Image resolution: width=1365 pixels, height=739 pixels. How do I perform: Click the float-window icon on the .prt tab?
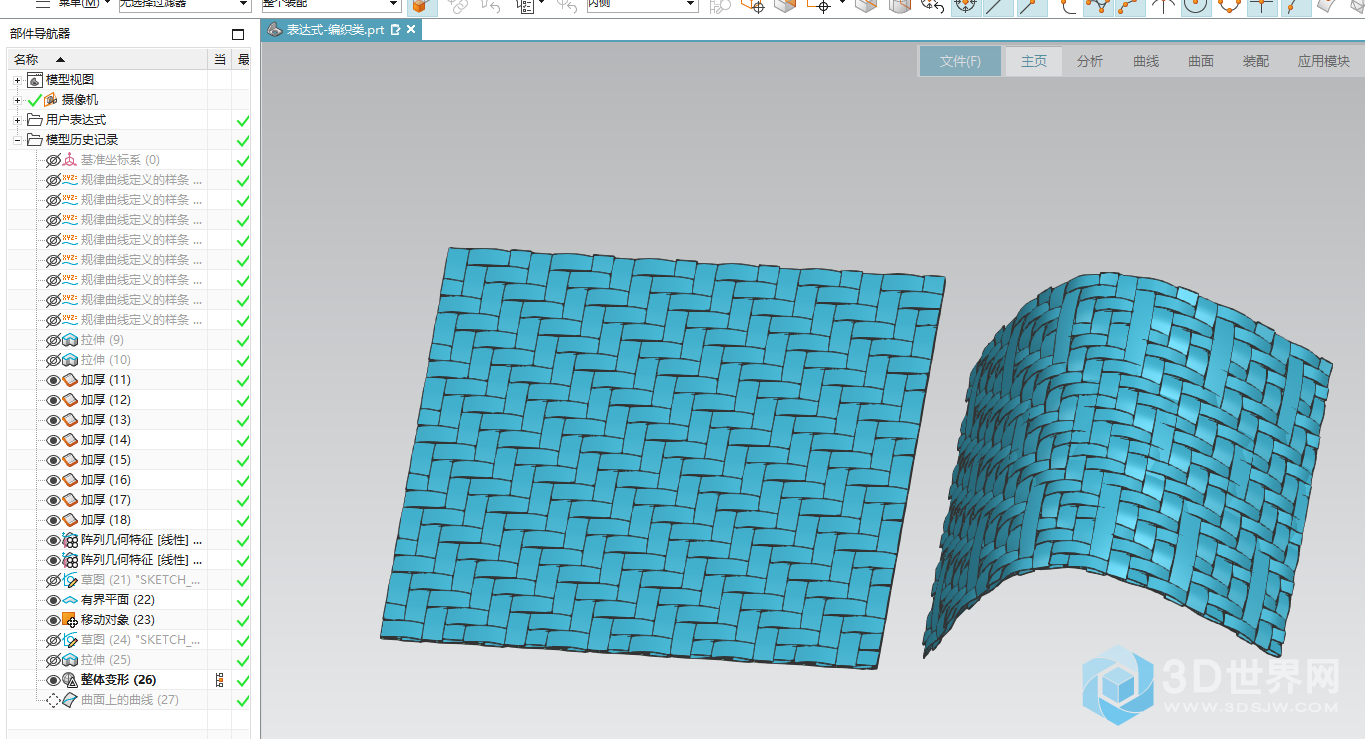[x=396, y=30]
